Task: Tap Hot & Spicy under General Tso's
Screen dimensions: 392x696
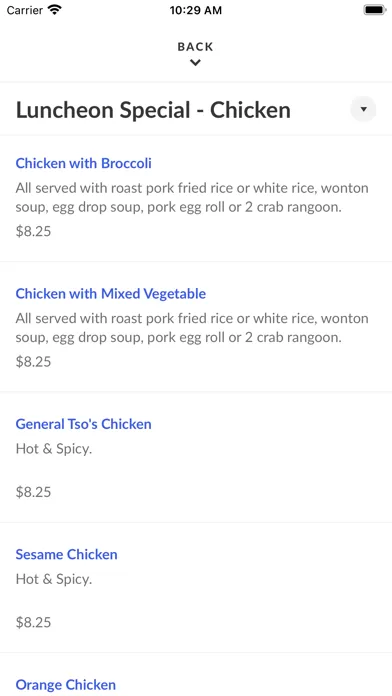Action: [x=54, y=449]
